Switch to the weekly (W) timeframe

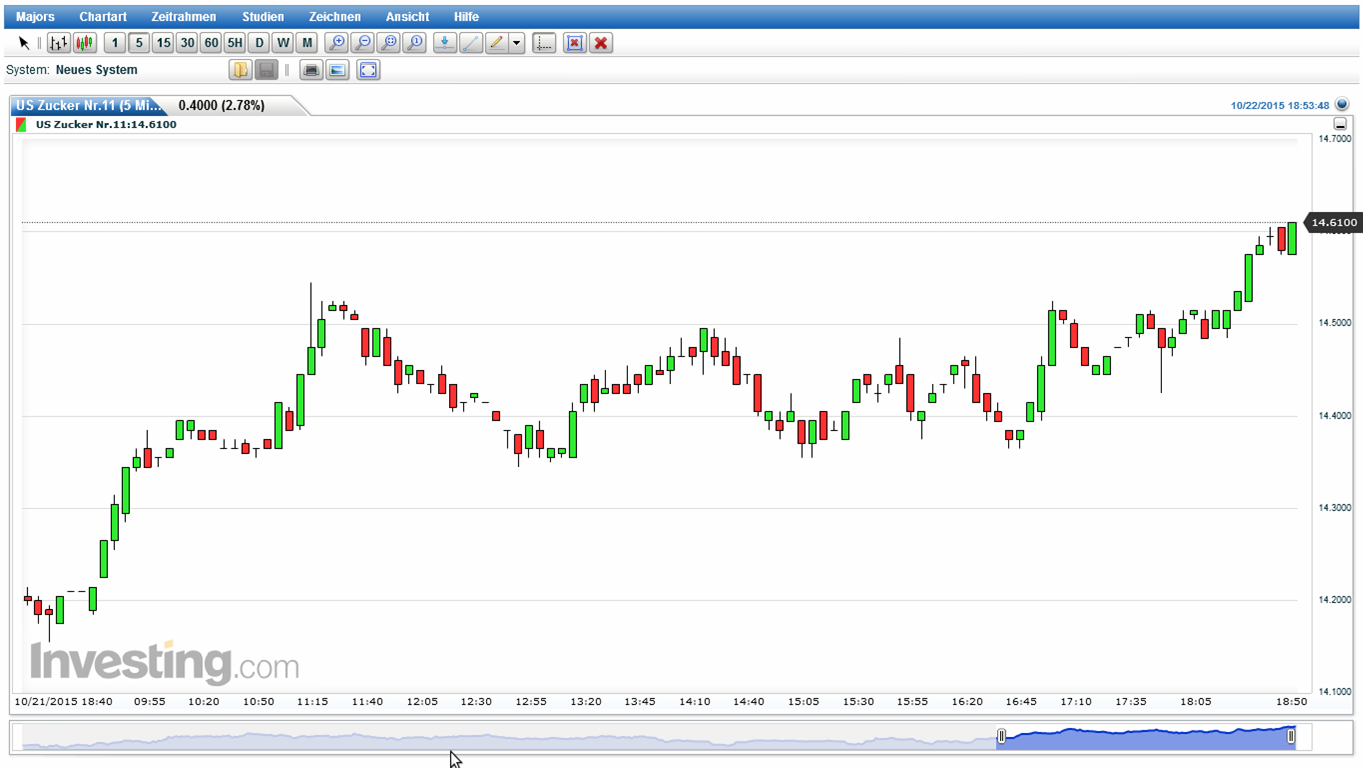click(x=283, y=43)
